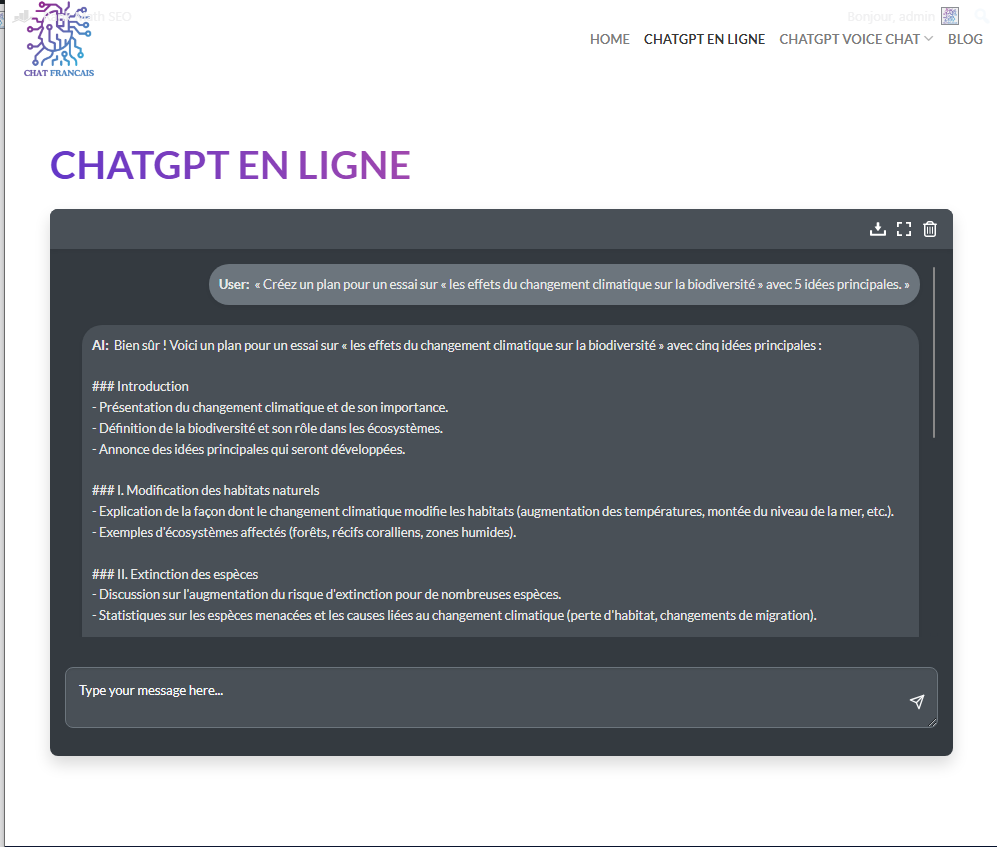Click 'Exemples d'écosystèmes affectés' line
Screen dimensions: 997x847
pyautogui.click(x=304, y=532)
